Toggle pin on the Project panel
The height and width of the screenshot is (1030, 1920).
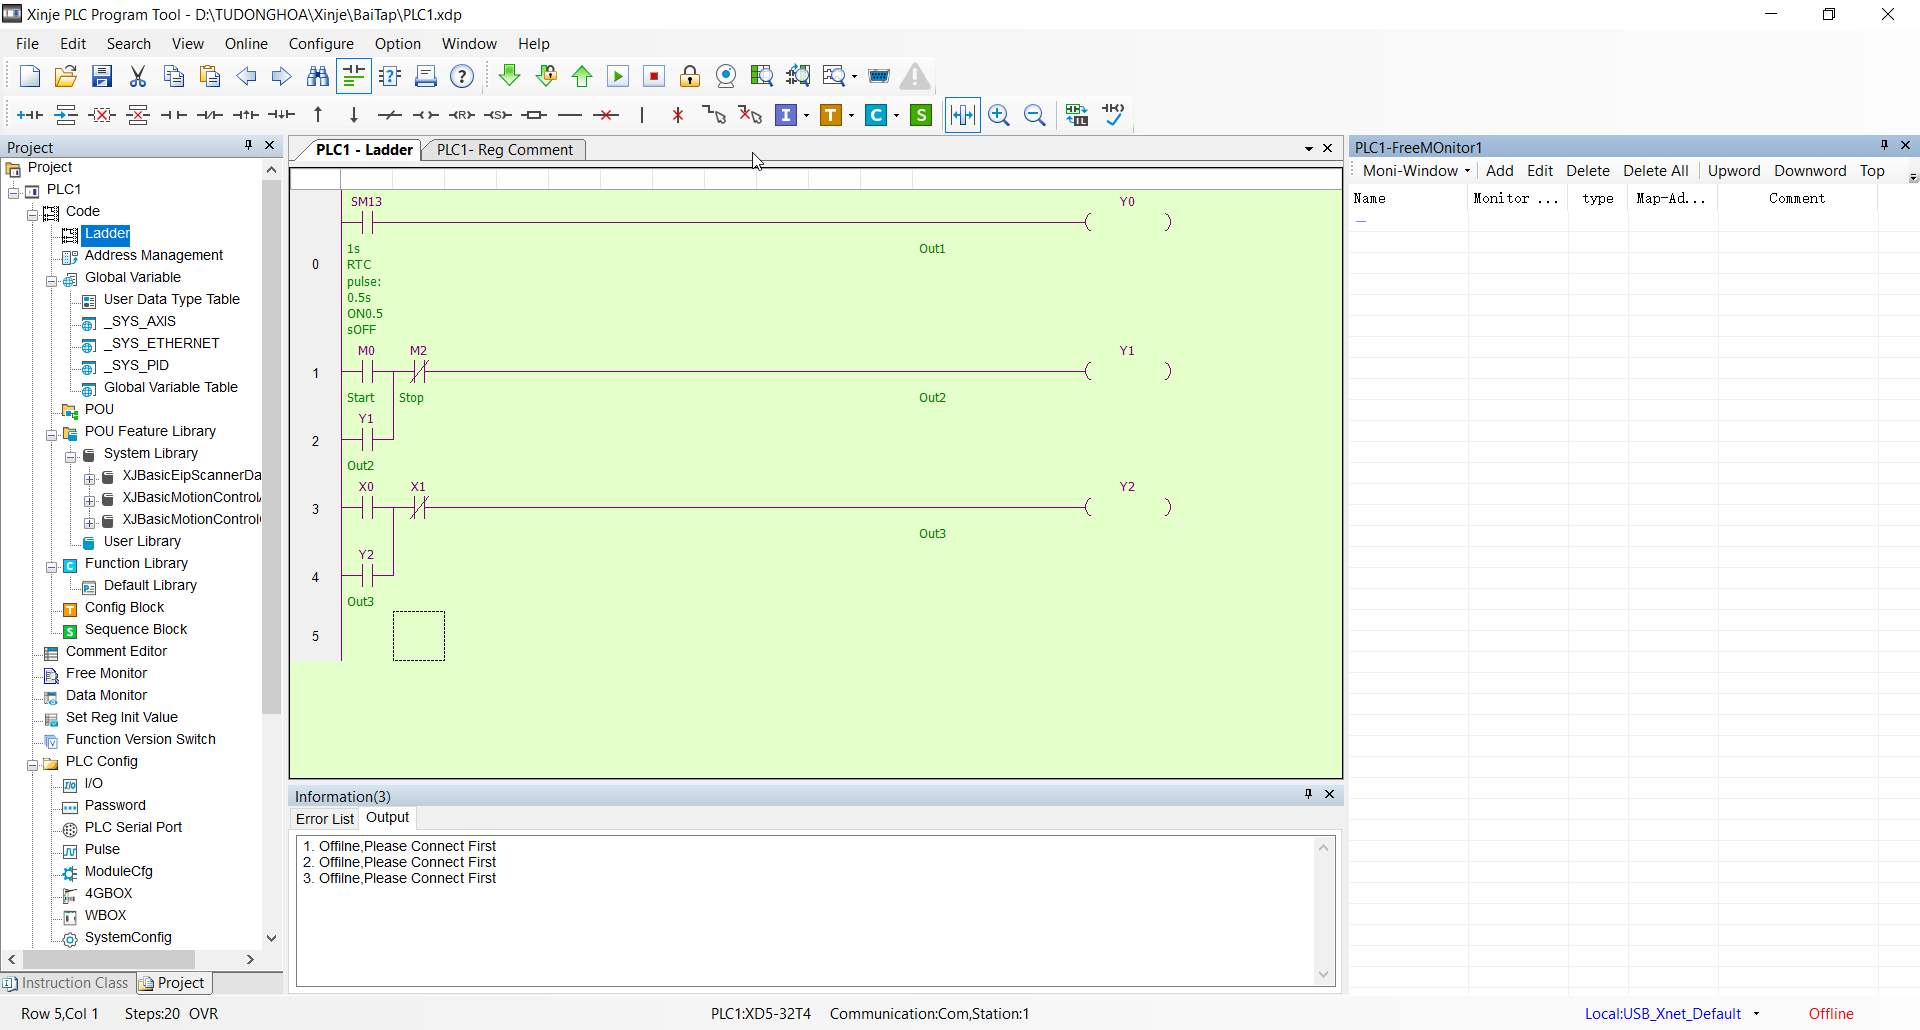249,146
